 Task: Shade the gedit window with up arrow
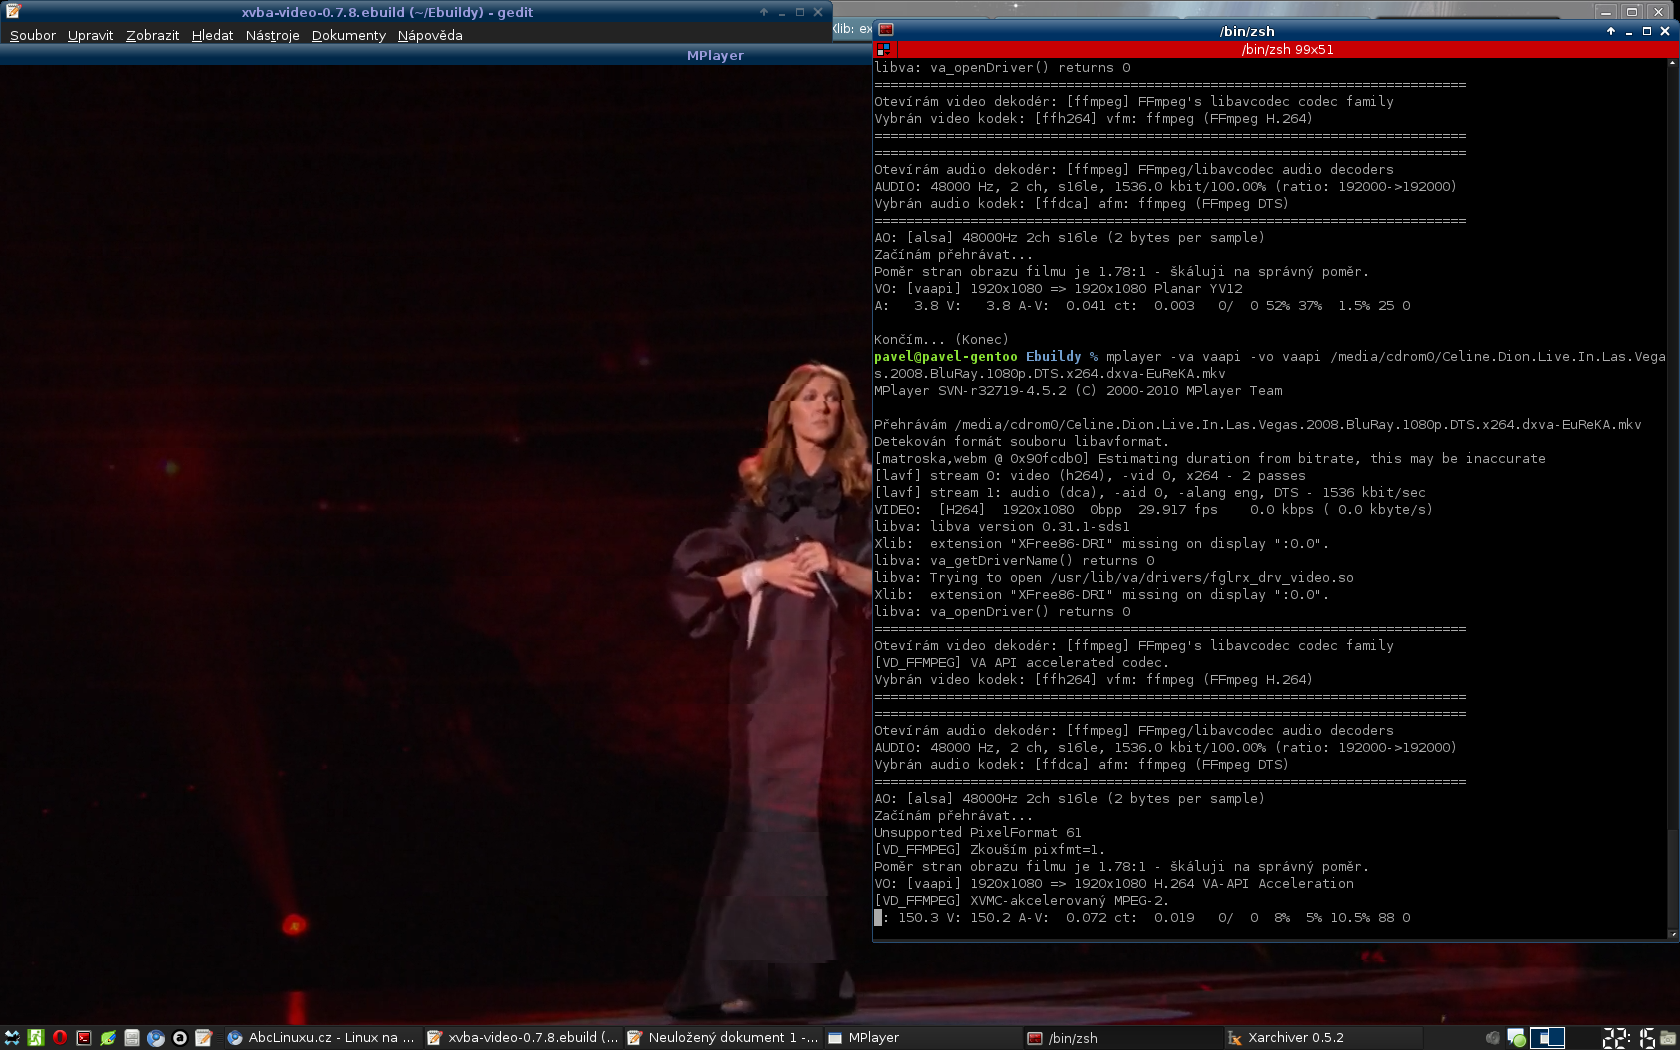764,12
